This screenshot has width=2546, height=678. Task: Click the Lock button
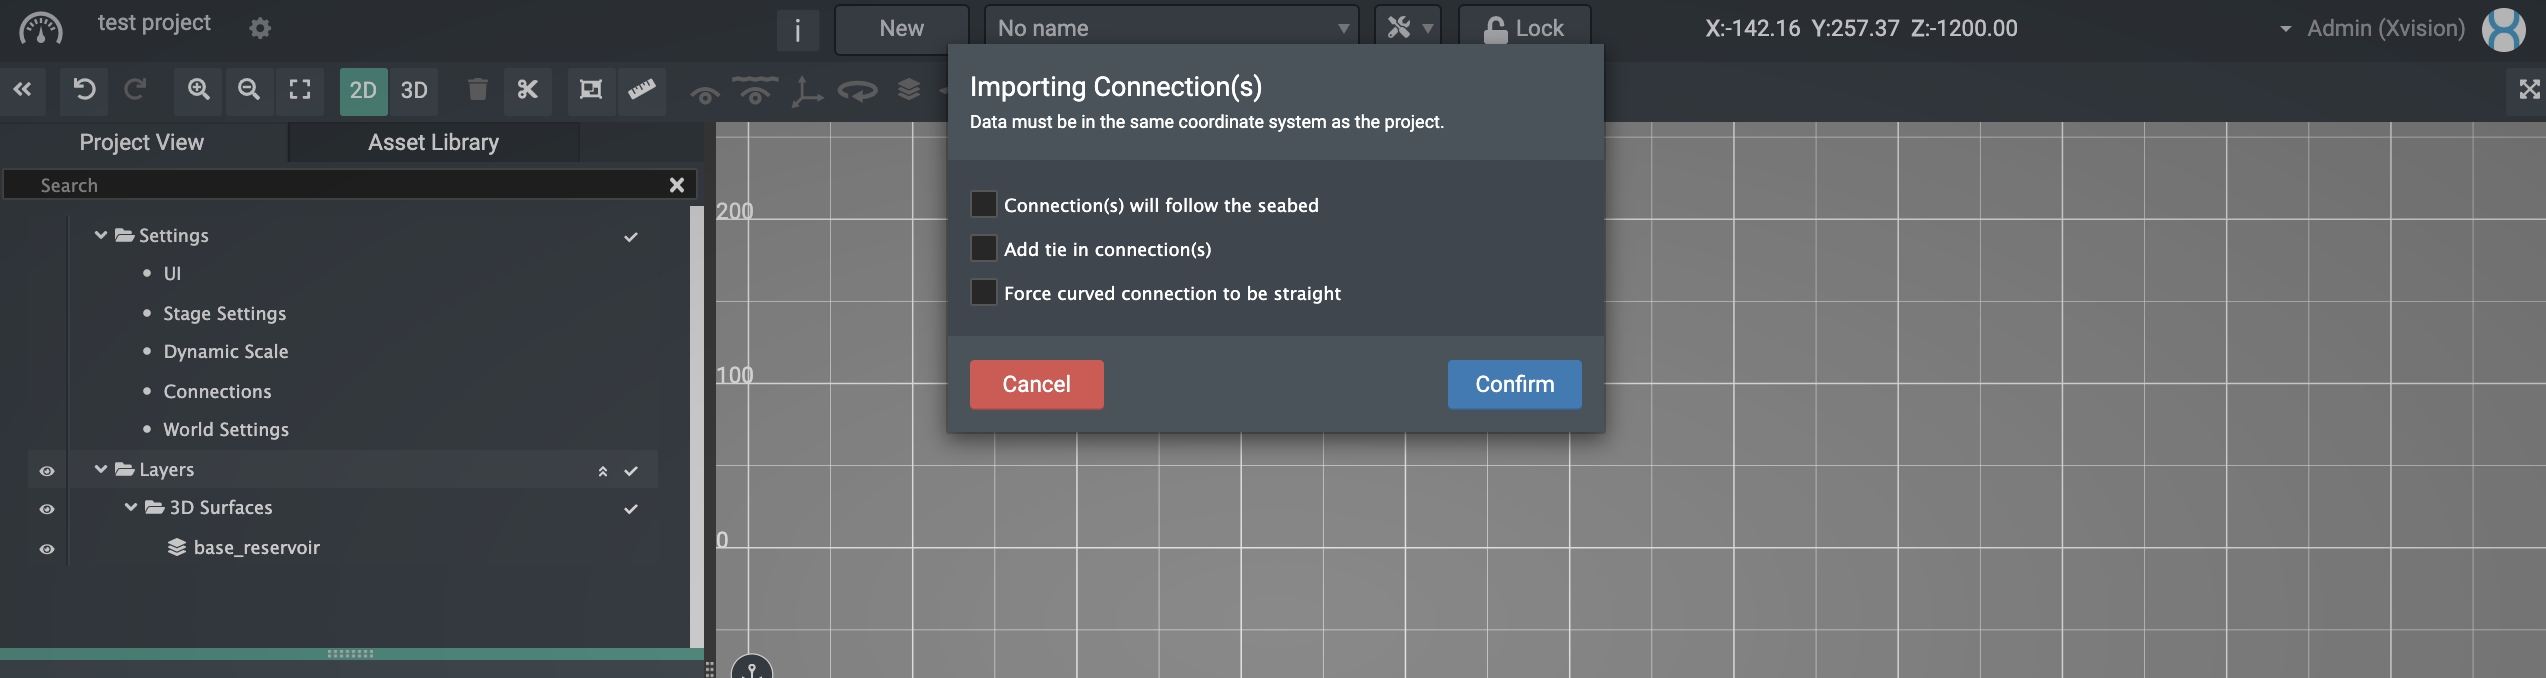pyautogui.click(x=1524, y=29)
